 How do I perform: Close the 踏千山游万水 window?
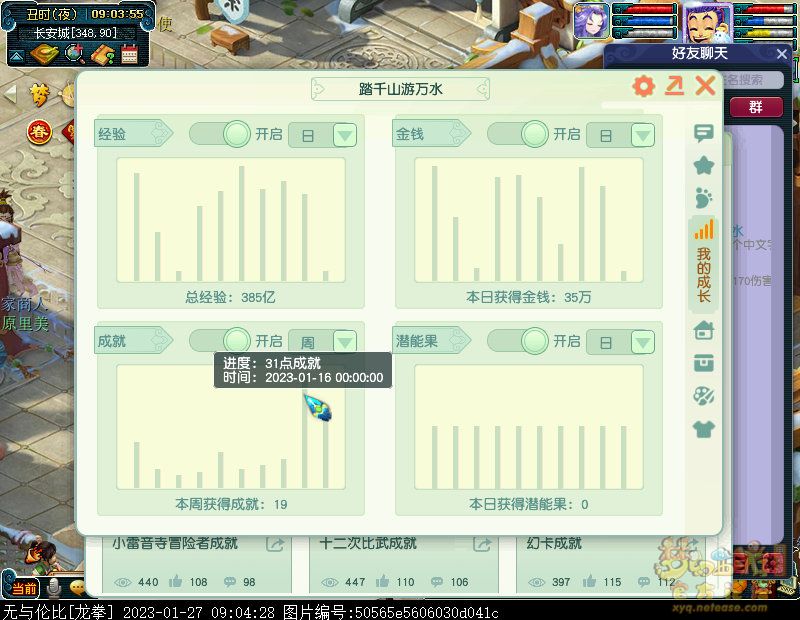[705, 86]
